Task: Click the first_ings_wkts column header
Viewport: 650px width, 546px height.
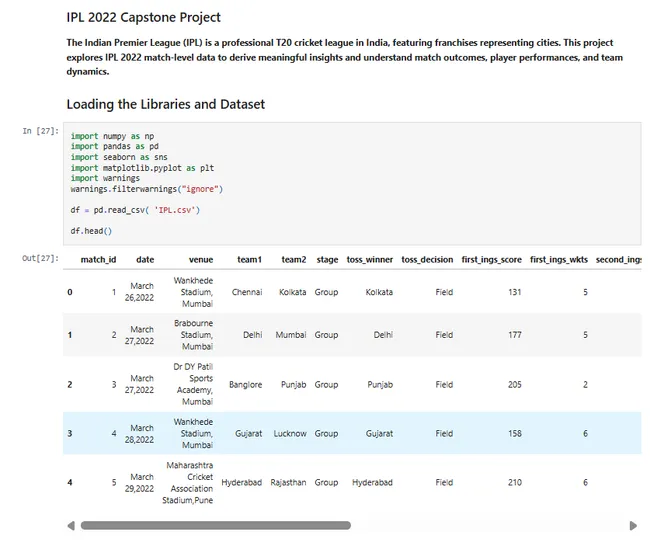Action: (x=559, y=260)
